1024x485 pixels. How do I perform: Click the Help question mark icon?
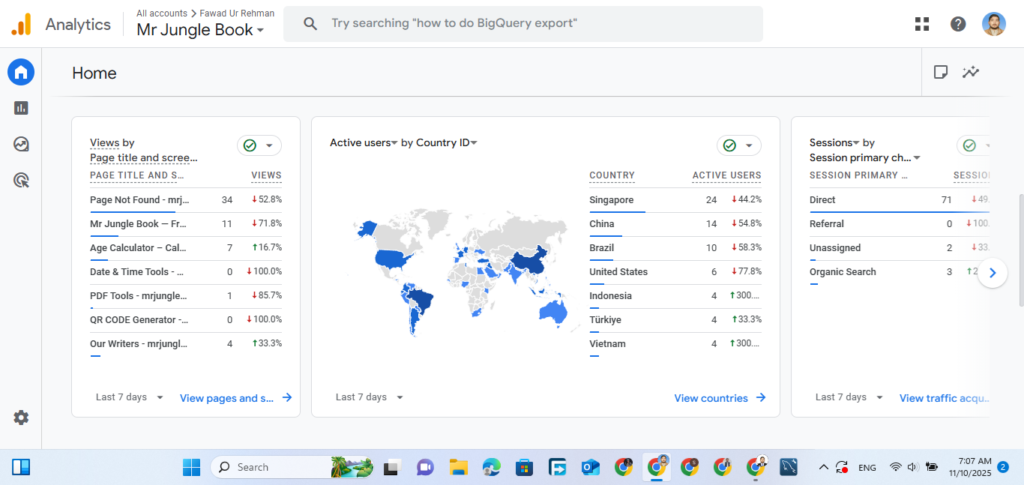(x=957, y=24)
